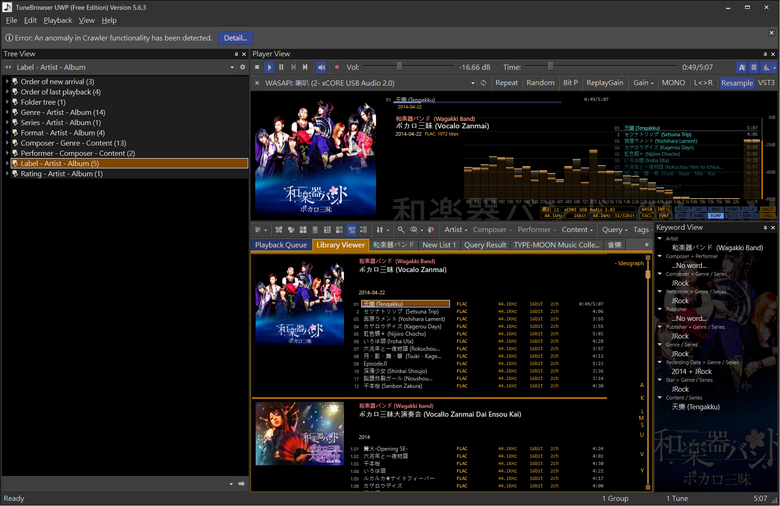This screenshot has height=506, width=780.
Task: Toggle the spectrum display icon in Player View
Action: [768, 67]
